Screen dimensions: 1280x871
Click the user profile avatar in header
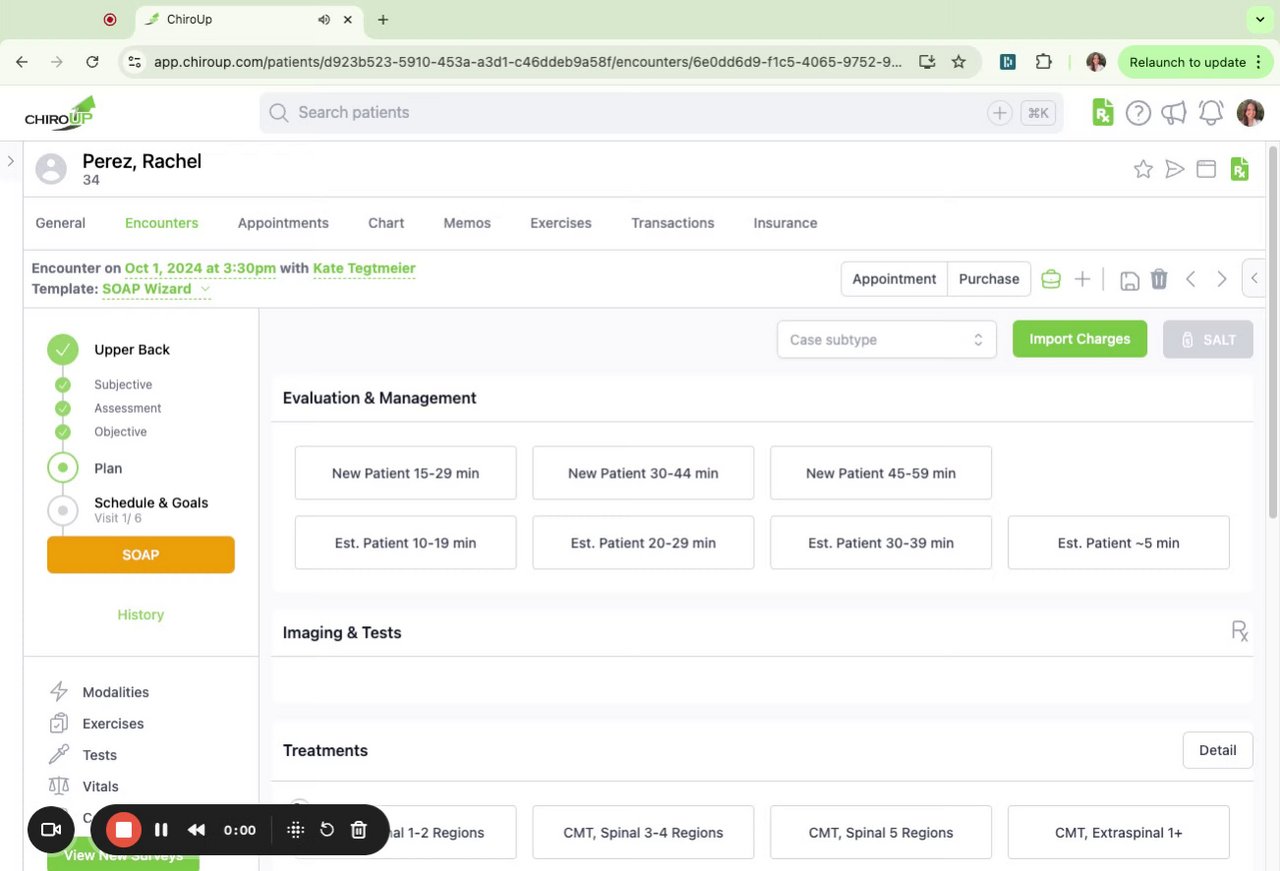(x=1250, y=113)
